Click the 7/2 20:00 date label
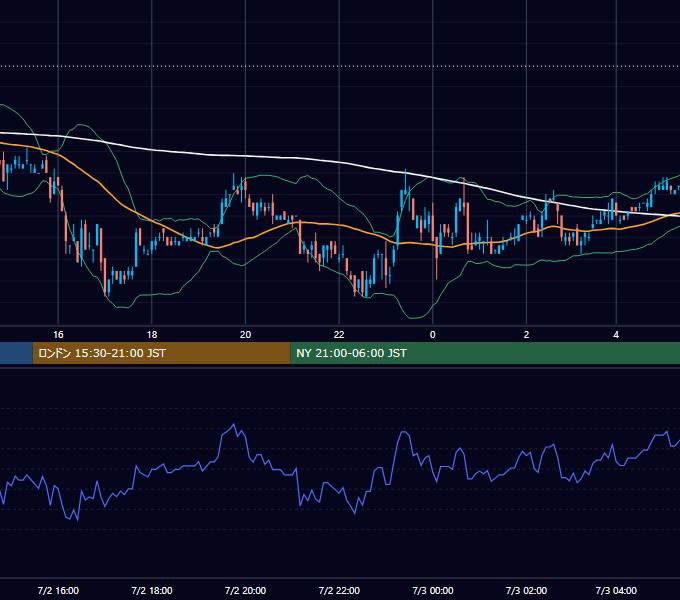The height and width of the screenshot is (600, 680). pyautogui.click(x=245, y=590)
